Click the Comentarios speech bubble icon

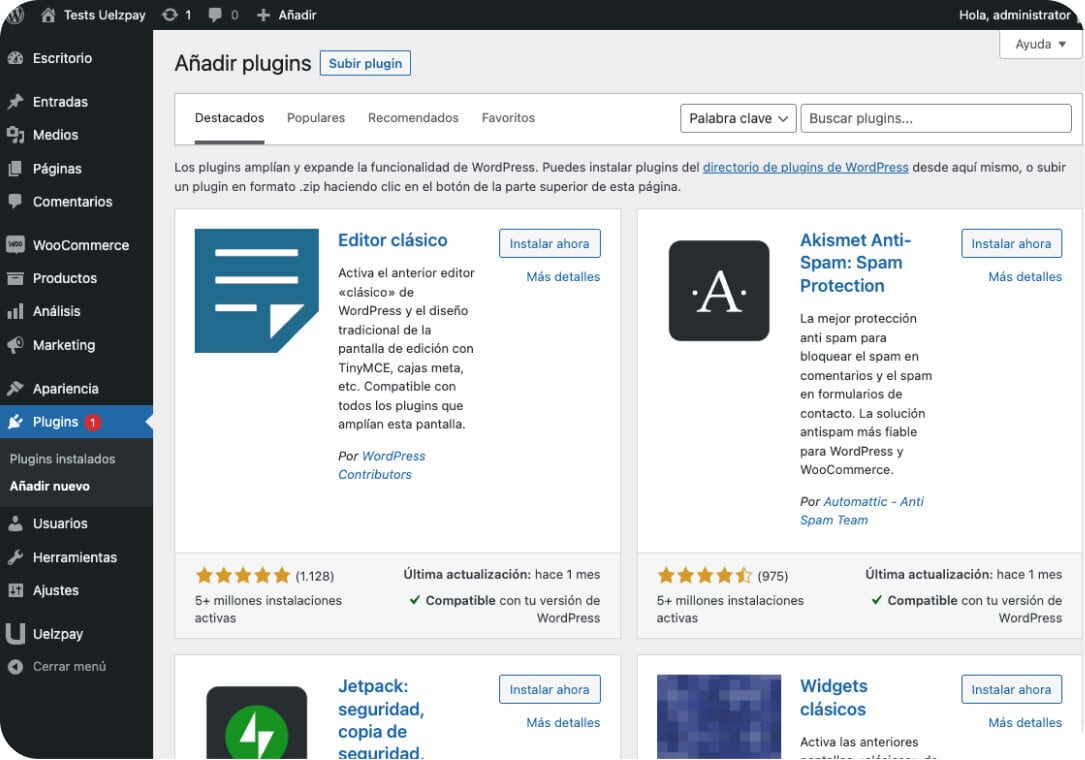[15, 201]
